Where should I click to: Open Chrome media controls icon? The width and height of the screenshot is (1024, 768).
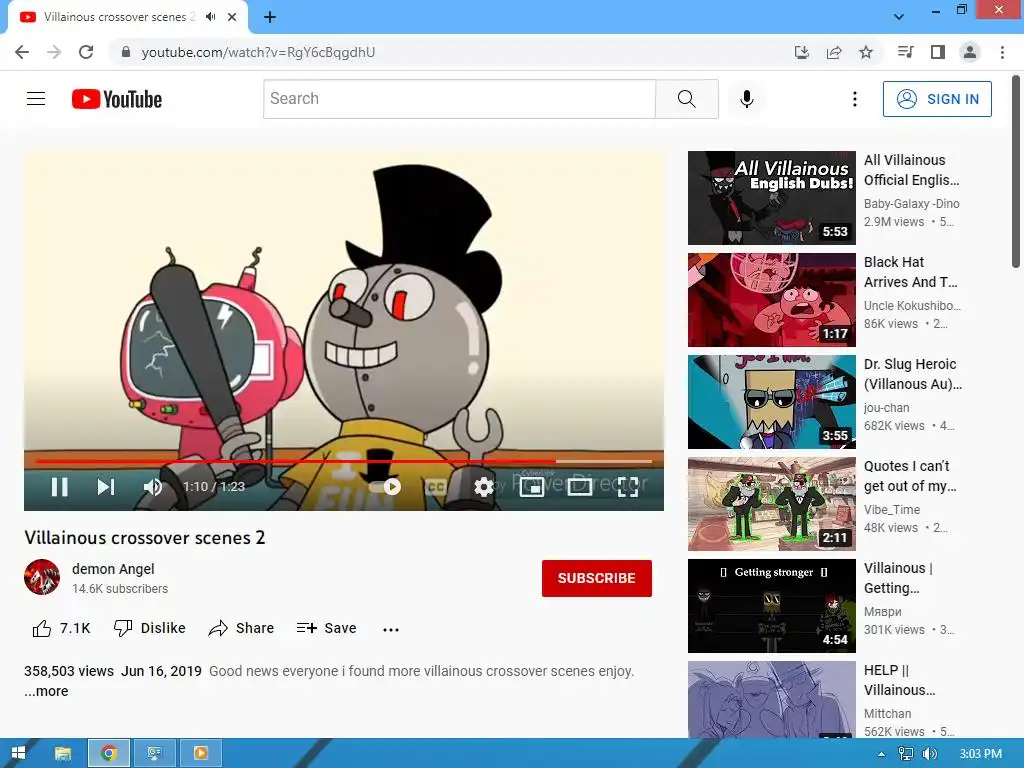point(906,52)
